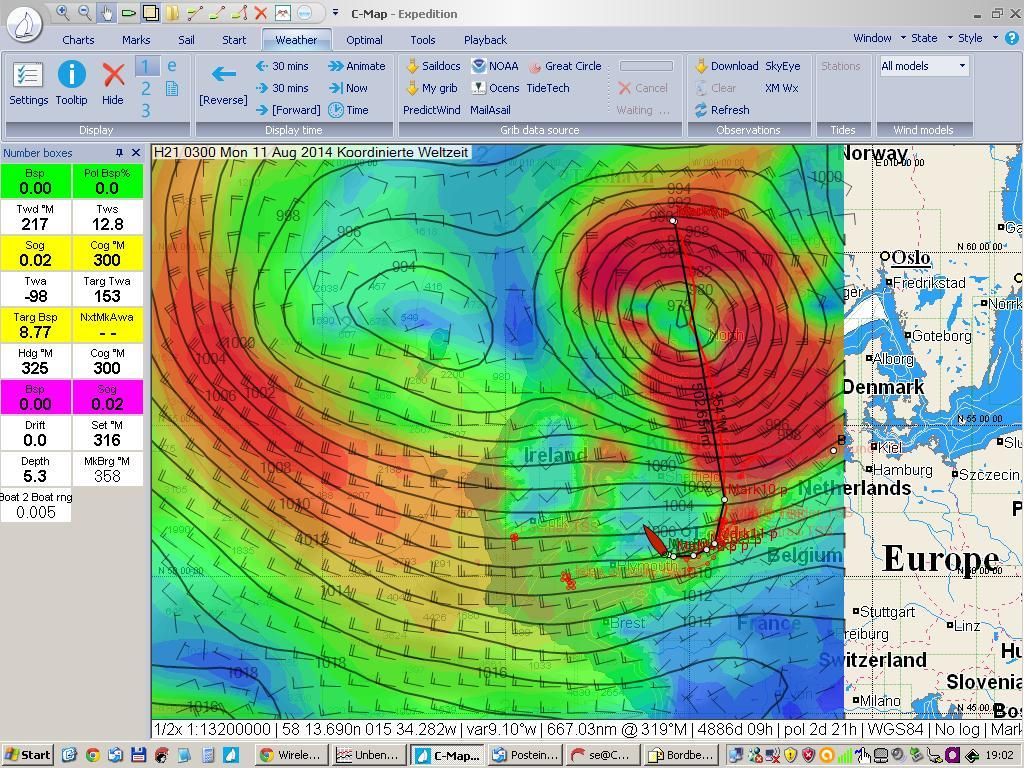Toggle weather display number 1

(146, 66)
